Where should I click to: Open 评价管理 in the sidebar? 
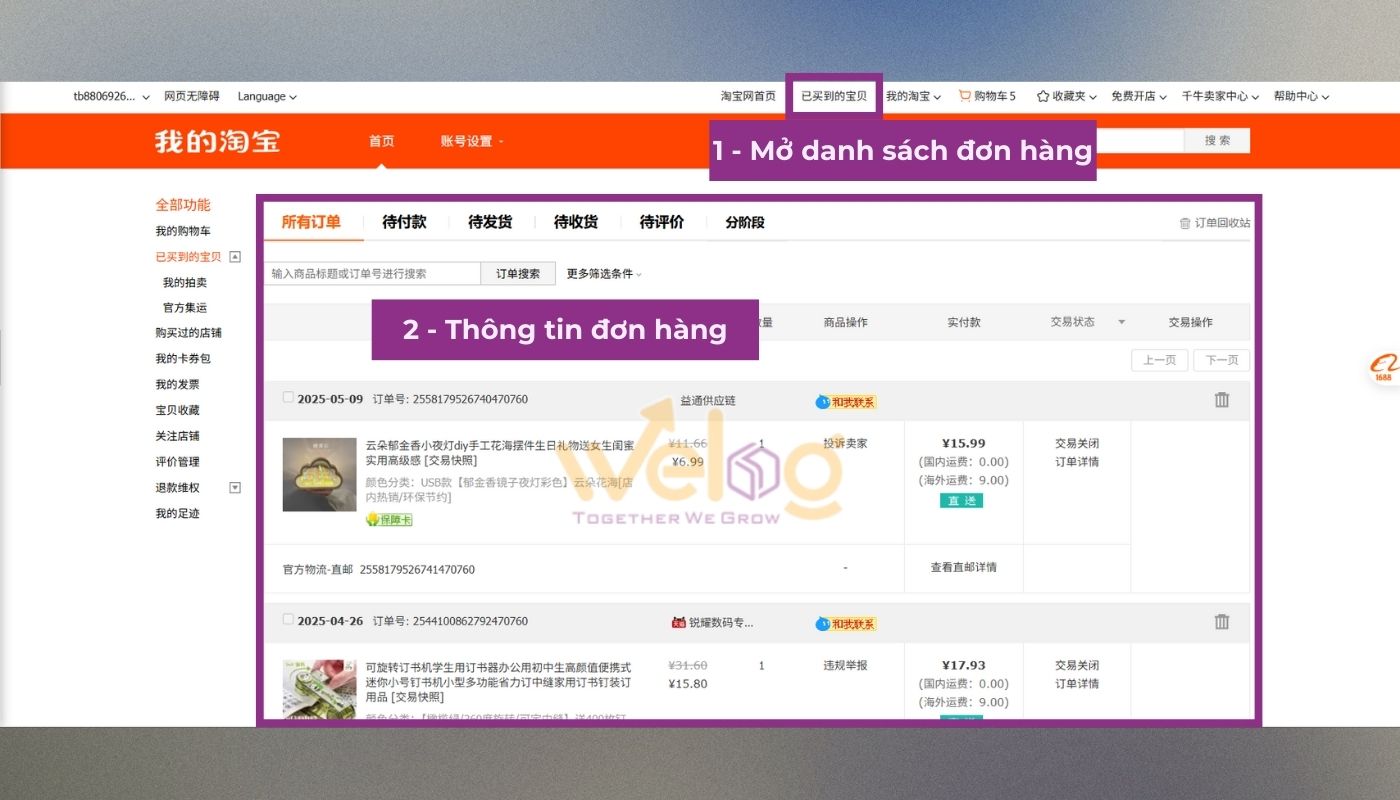tap(177, 462)
